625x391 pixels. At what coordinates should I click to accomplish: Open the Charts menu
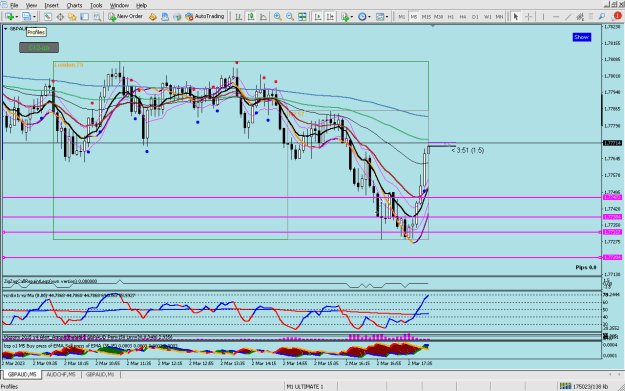coord(74,5)
